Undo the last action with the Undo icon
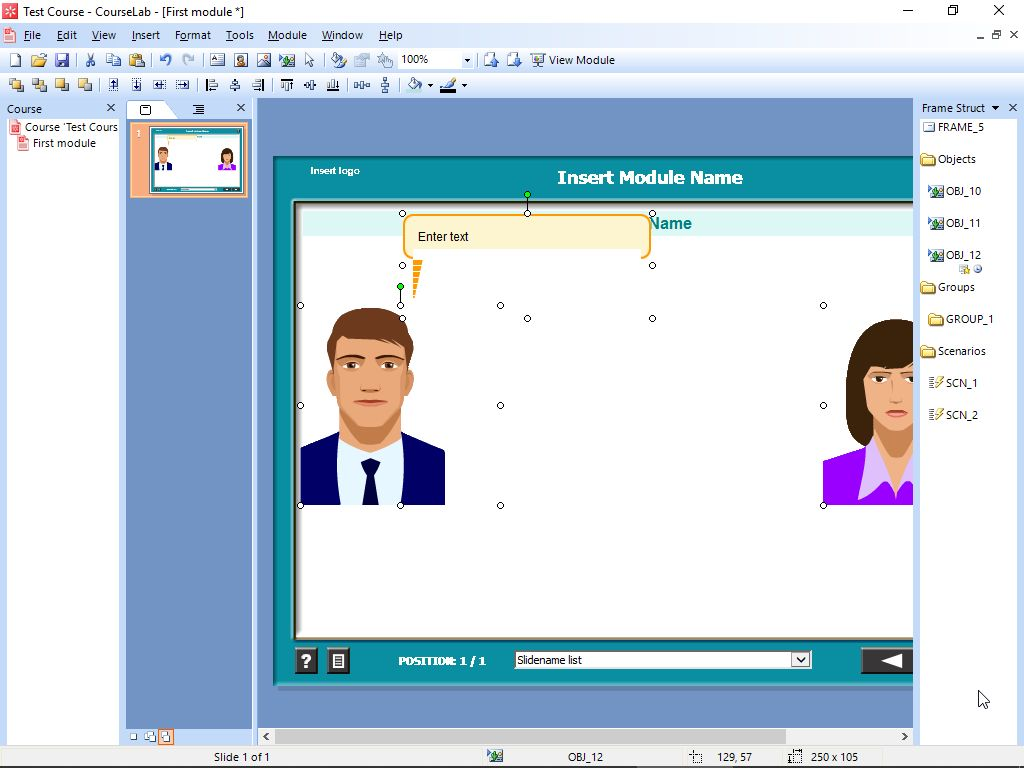Image resolution: width=1024 pixels, height=768 pixels. click(x=163, y=60)
